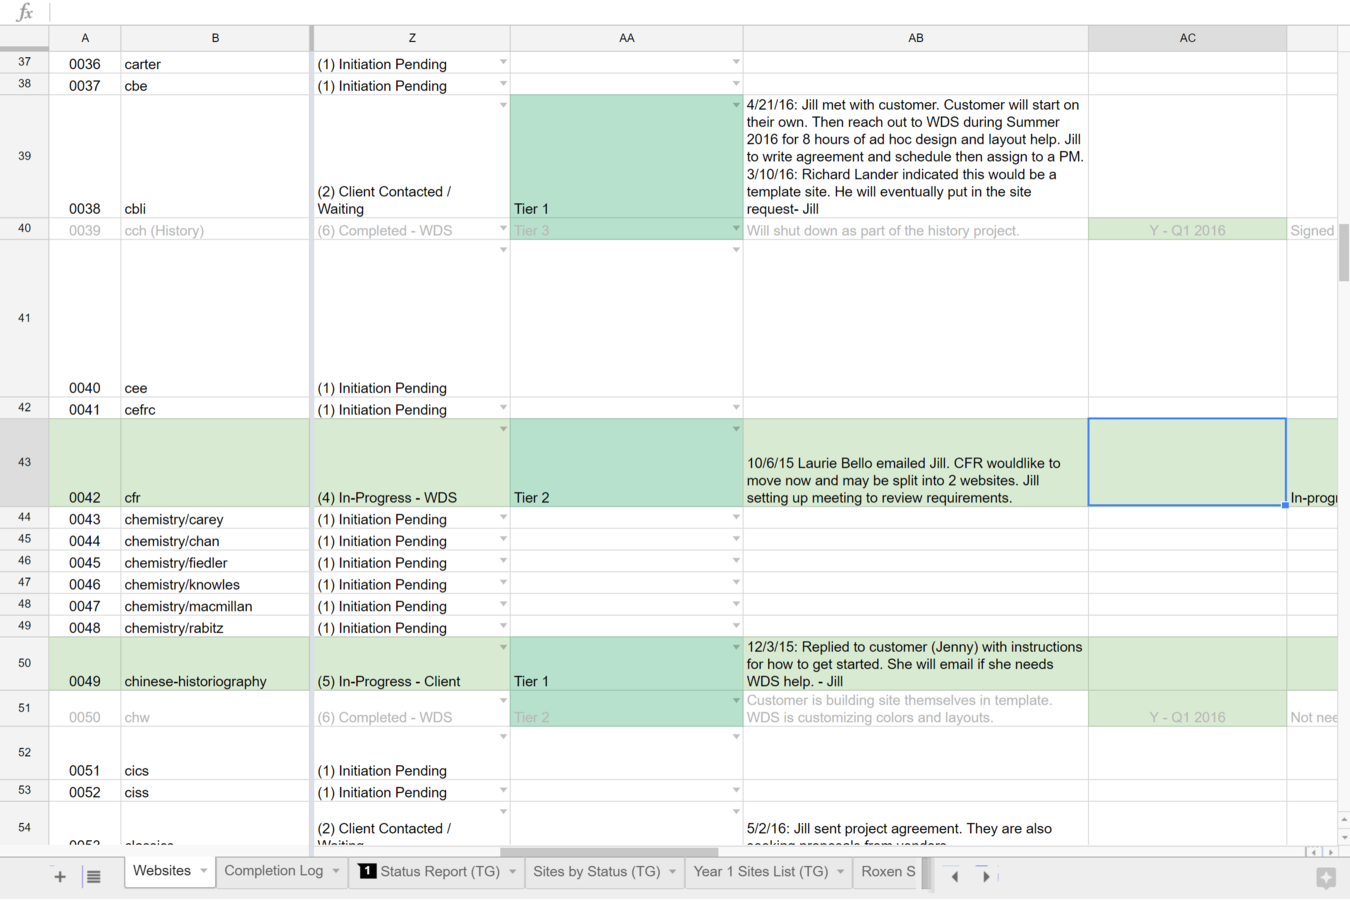This screenshot has width=1350, height=900.
Task: Select 'Y - Q1 2016' cell in row 40
Action: 1187,229
